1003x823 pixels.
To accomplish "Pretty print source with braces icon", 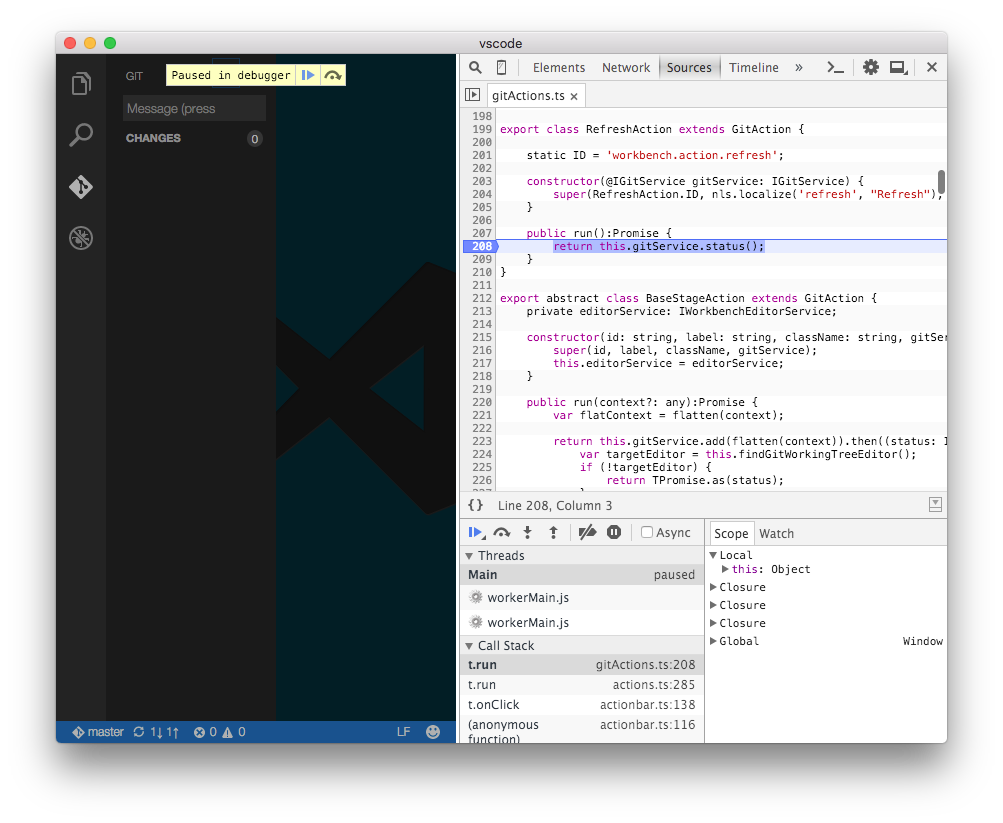I will coord(476,505).
